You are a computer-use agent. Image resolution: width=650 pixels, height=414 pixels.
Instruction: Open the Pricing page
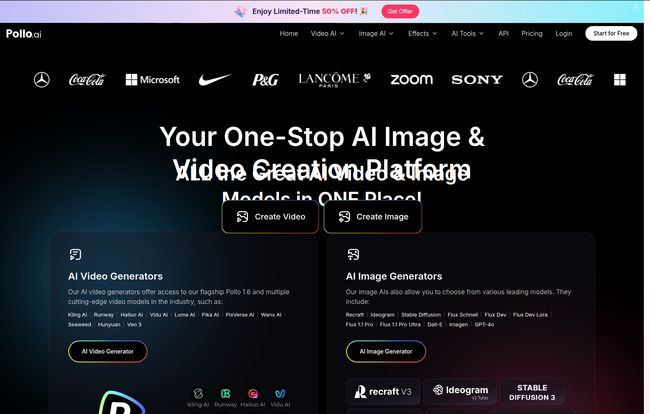[532, 34]
